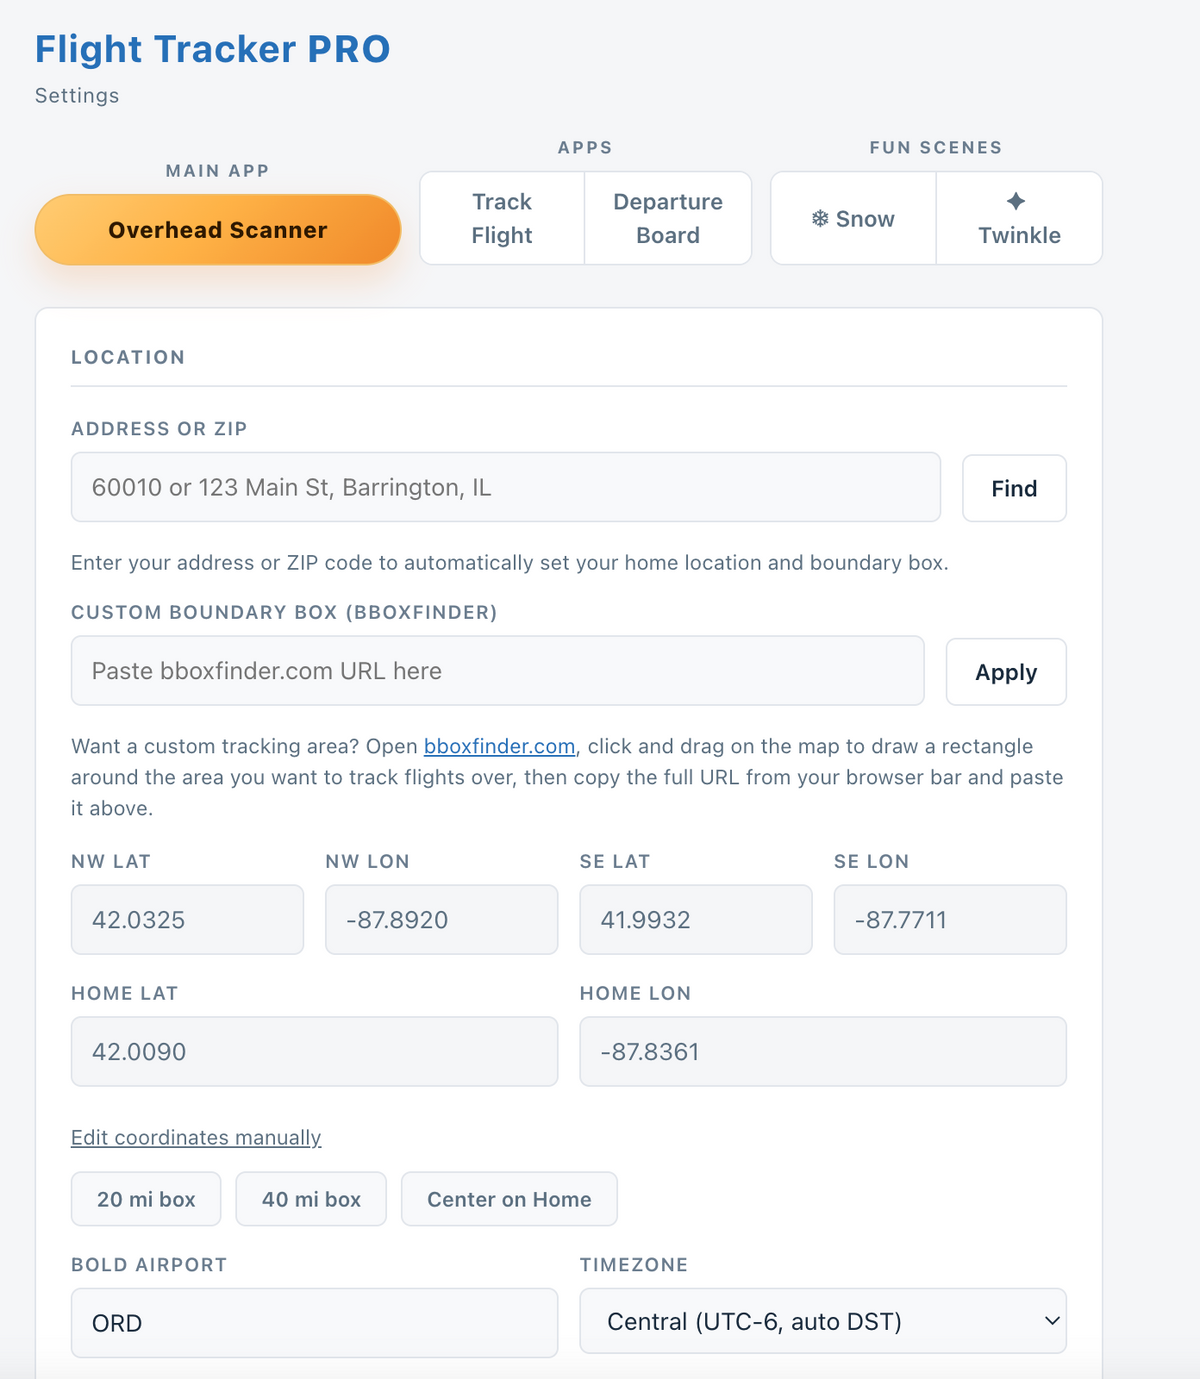
Task: Open the Timezone dropdown
Action: point(823,1321)
